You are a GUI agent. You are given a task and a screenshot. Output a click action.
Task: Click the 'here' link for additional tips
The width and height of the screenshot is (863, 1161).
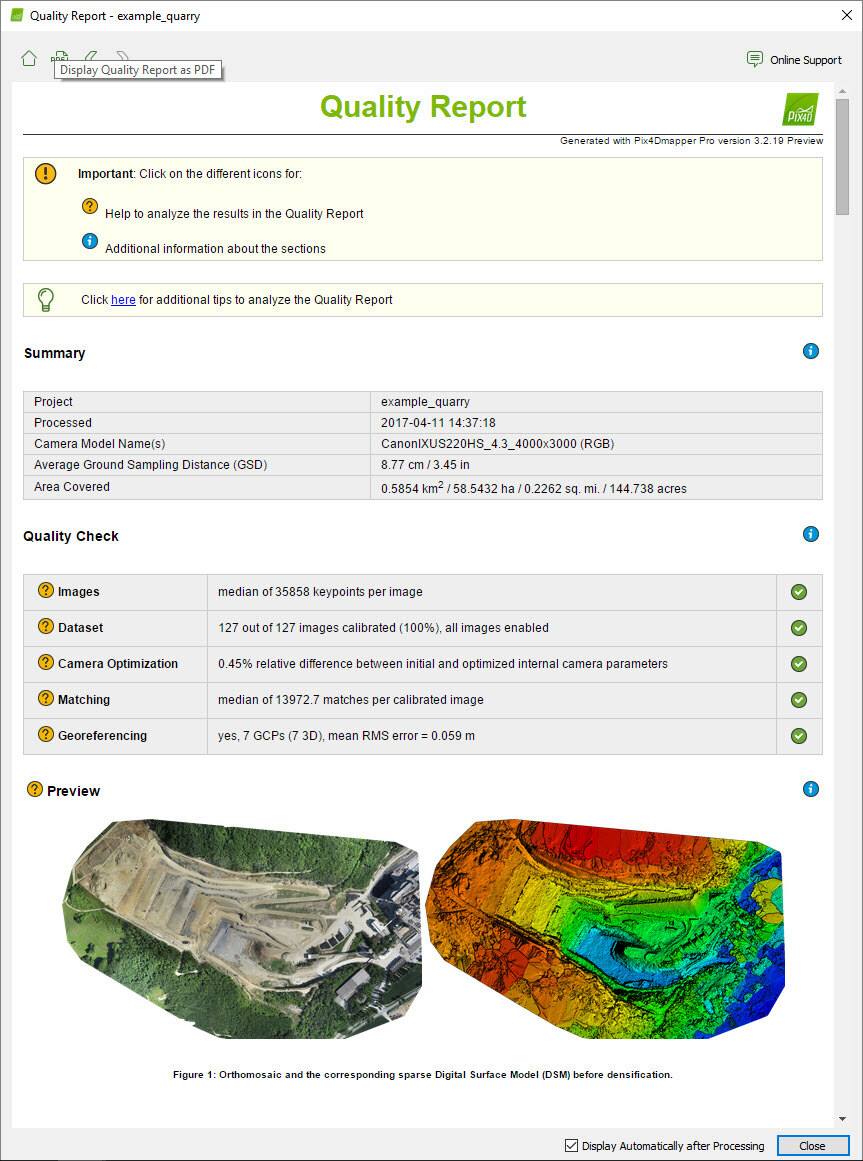pyautogui.click(x=123, y=300)
